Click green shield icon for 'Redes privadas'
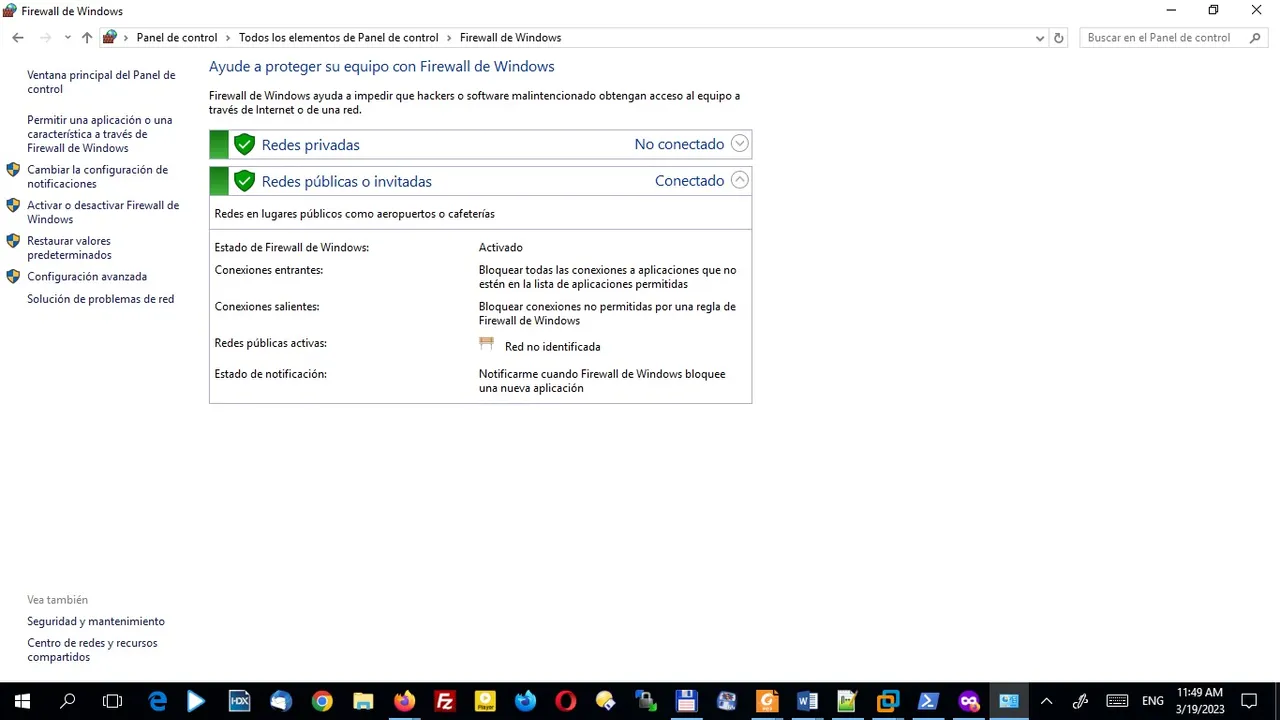 [x=244, y=144]
